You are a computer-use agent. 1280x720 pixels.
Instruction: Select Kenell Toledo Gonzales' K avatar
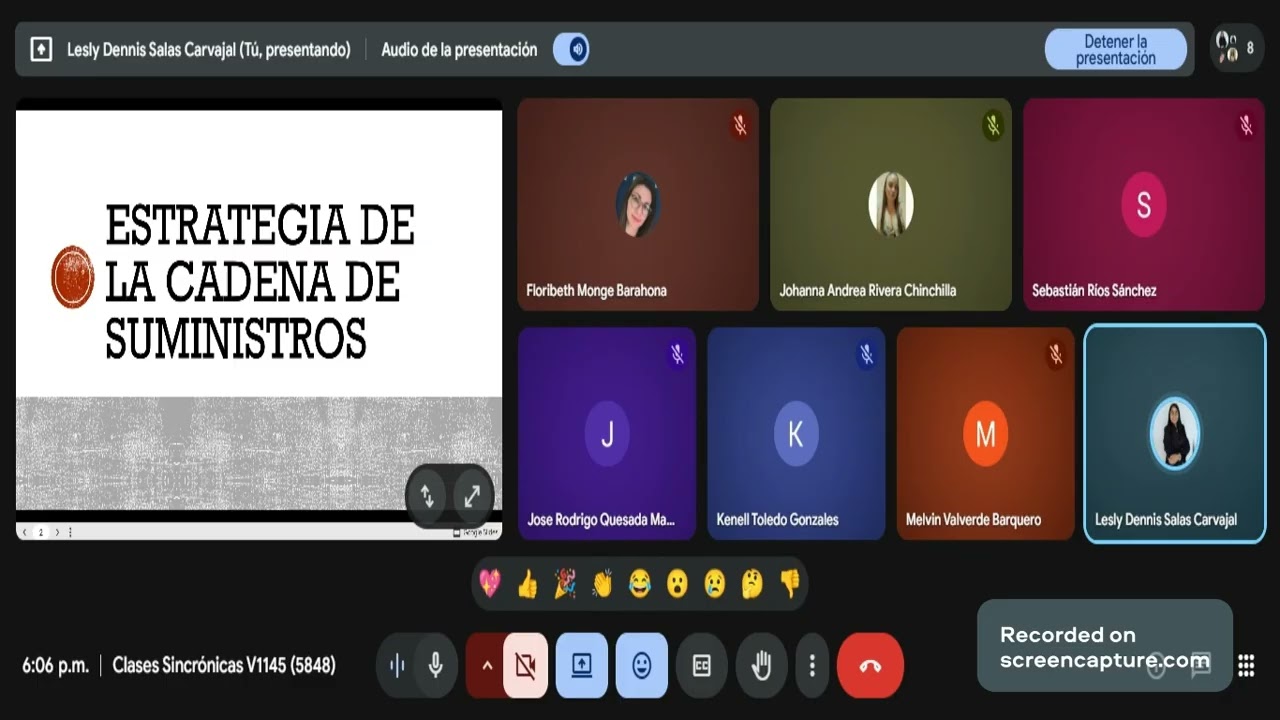tap(796, 434)
